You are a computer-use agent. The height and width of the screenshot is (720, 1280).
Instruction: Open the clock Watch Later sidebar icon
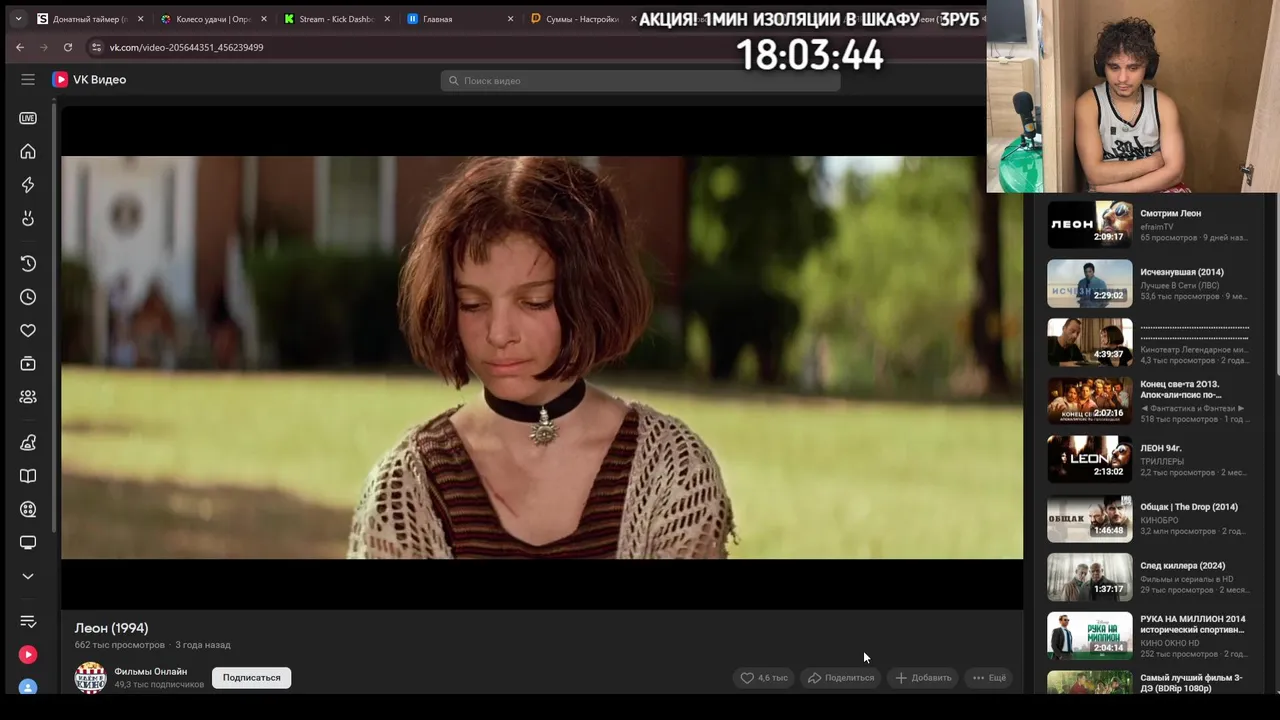(x=28, y=297)
